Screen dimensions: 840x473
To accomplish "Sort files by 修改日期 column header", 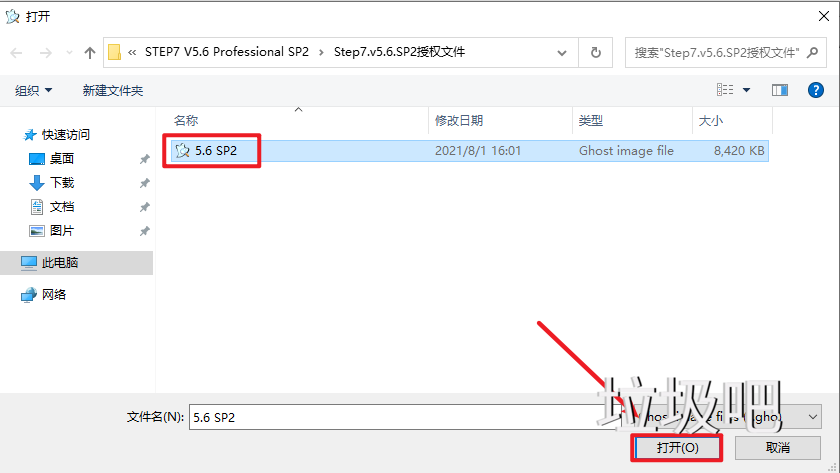I will [x=459, y=120].
